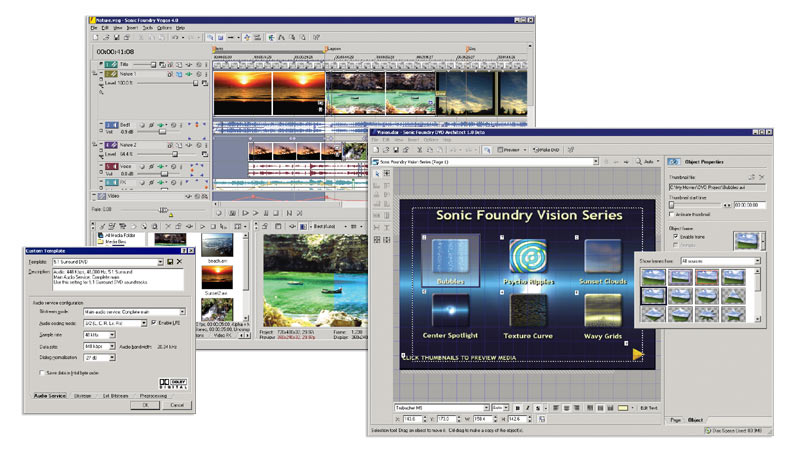Open the File menu in Vegas window
This screenshot has width=800, height=456.
94,28
